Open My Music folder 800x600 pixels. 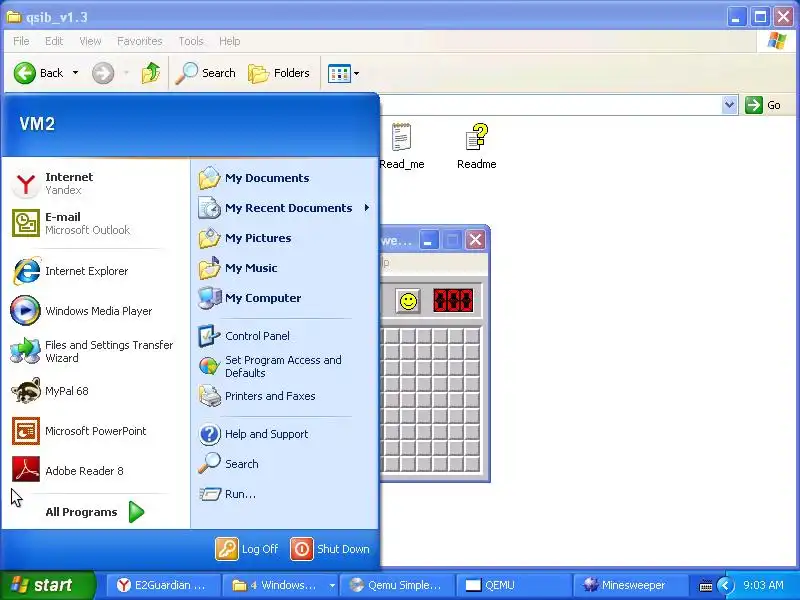[x=284, y=268]
